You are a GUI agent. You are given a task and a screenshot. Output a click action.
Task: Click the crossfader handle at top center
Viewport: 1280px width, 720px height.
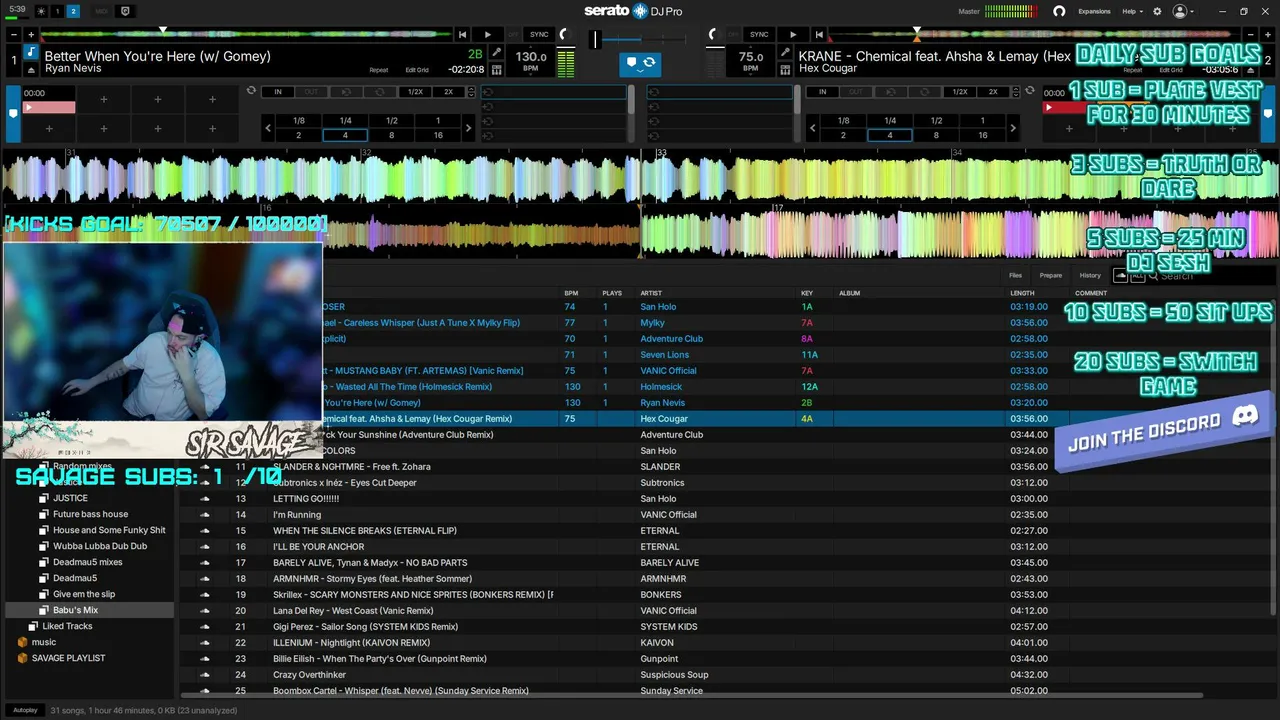(x=595, y=39)
